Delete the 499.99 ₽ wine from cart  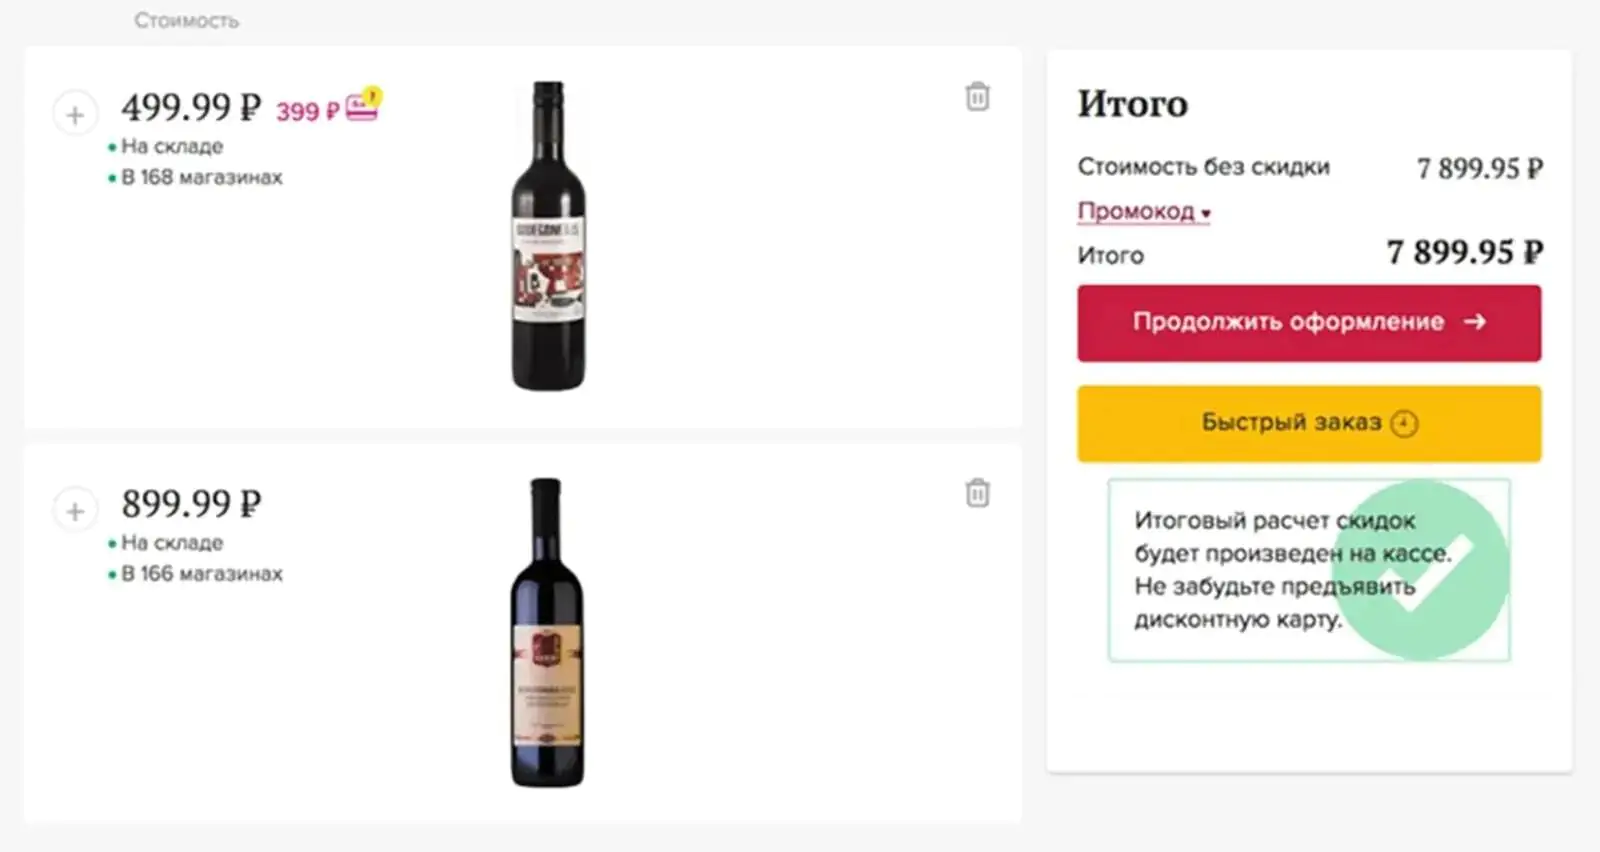(x=977, y=97)
